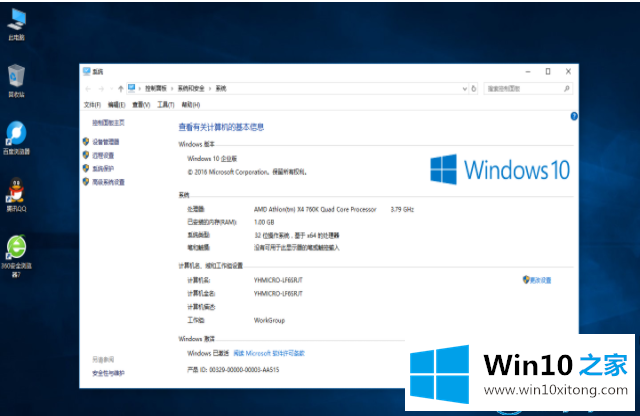Open 高级系统设置 link
The width and height of the screenshot is (640, 416).
[108, 182]
